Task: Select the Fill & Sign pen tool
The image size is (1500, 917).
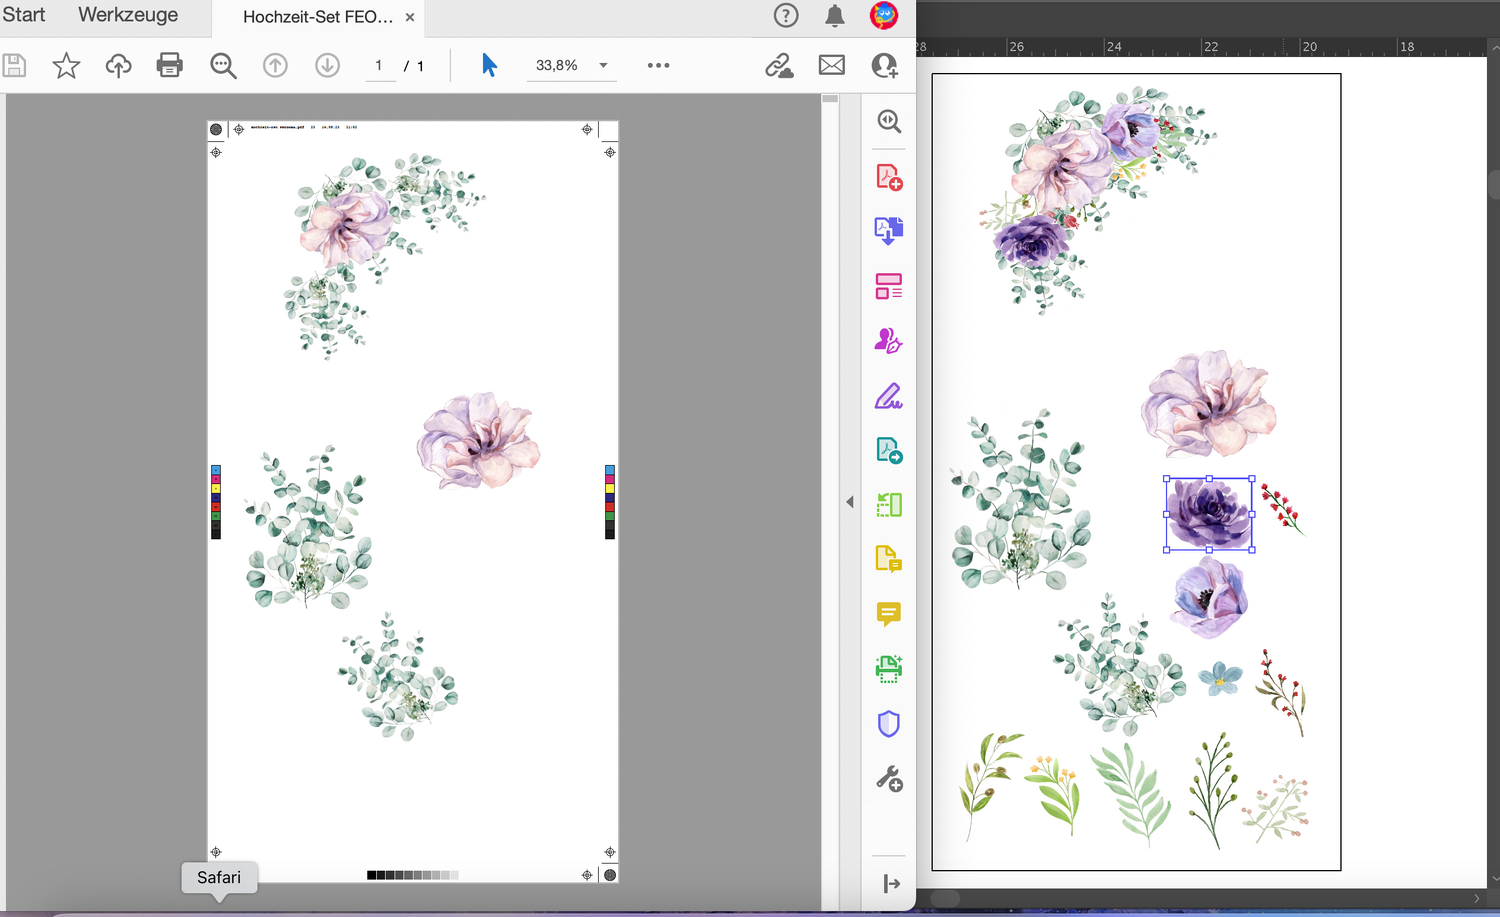Action: [888, 397]
